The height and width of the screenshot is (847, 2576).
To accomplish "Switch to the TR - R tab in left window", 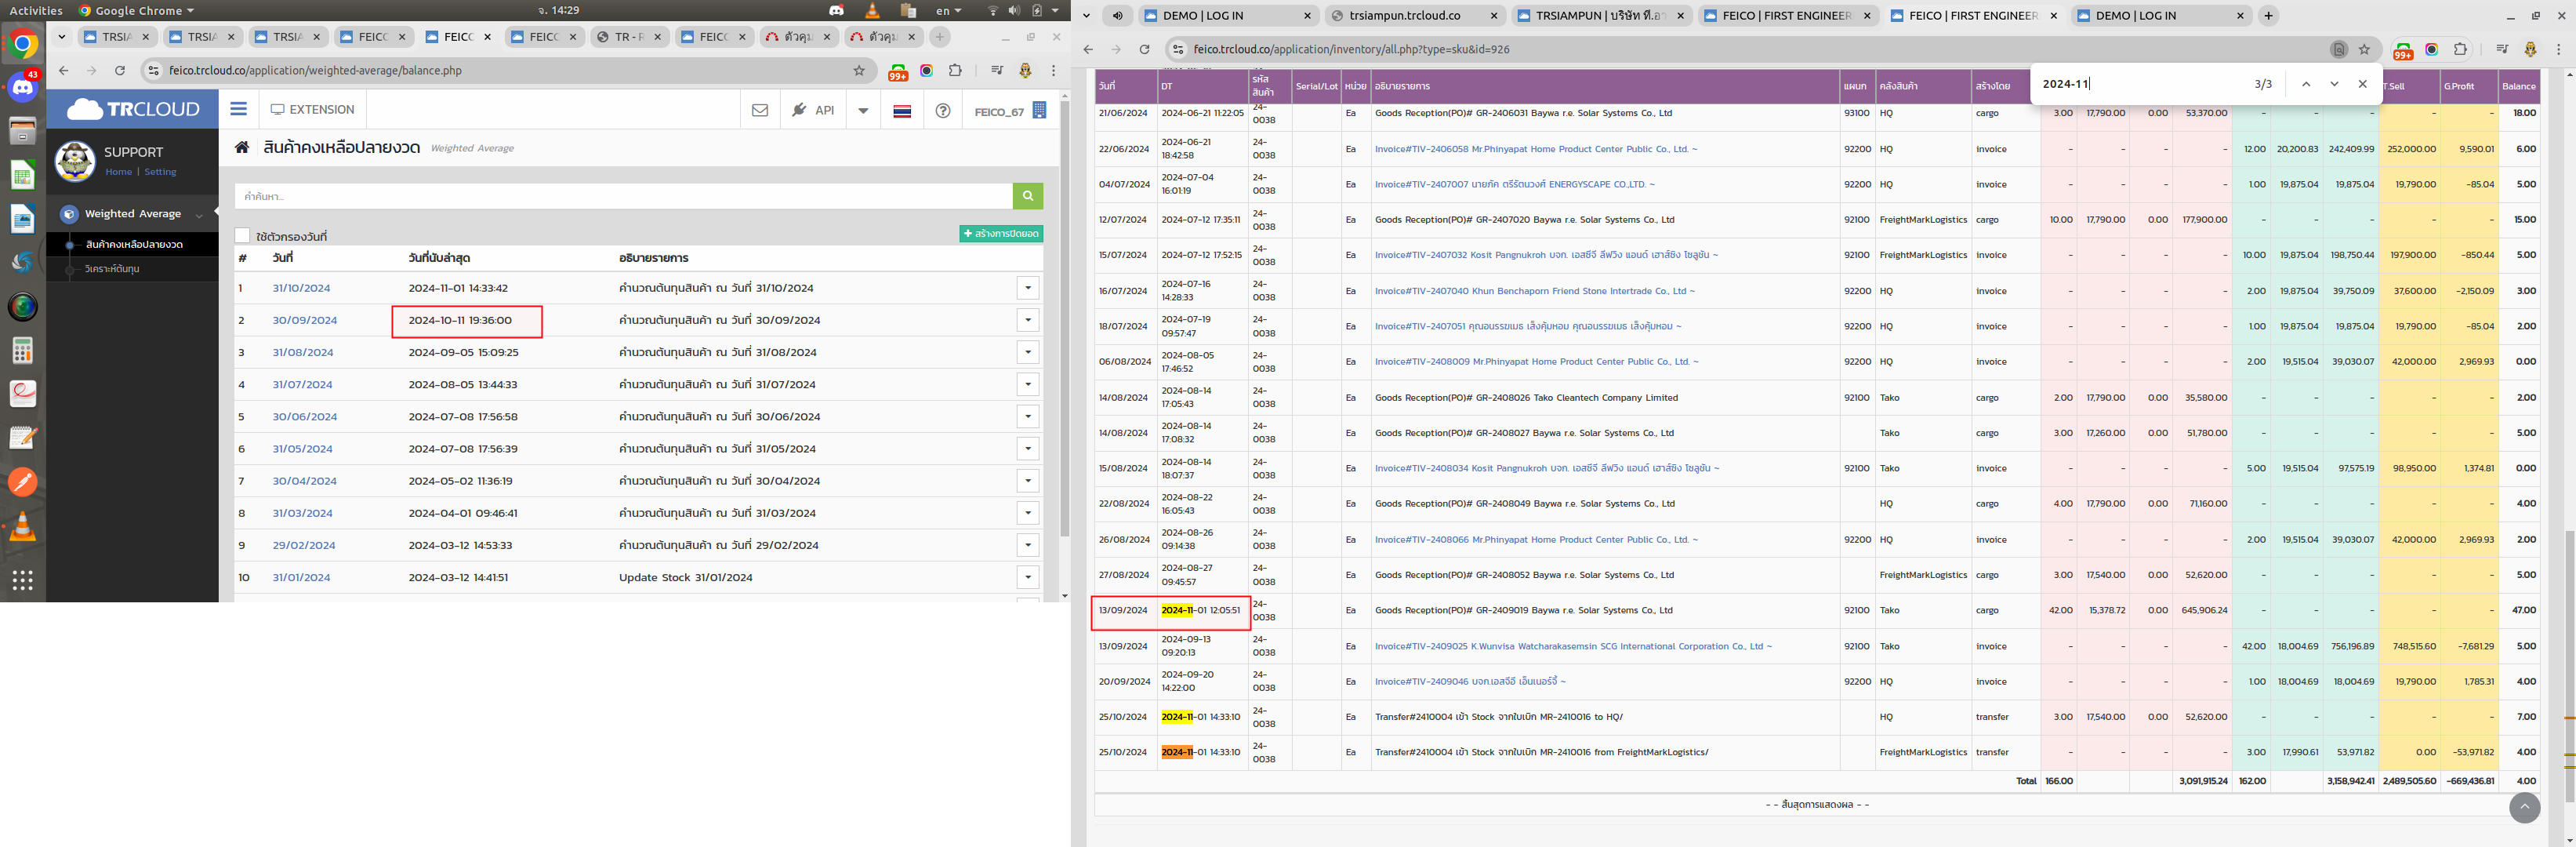I will coord(629,37).
